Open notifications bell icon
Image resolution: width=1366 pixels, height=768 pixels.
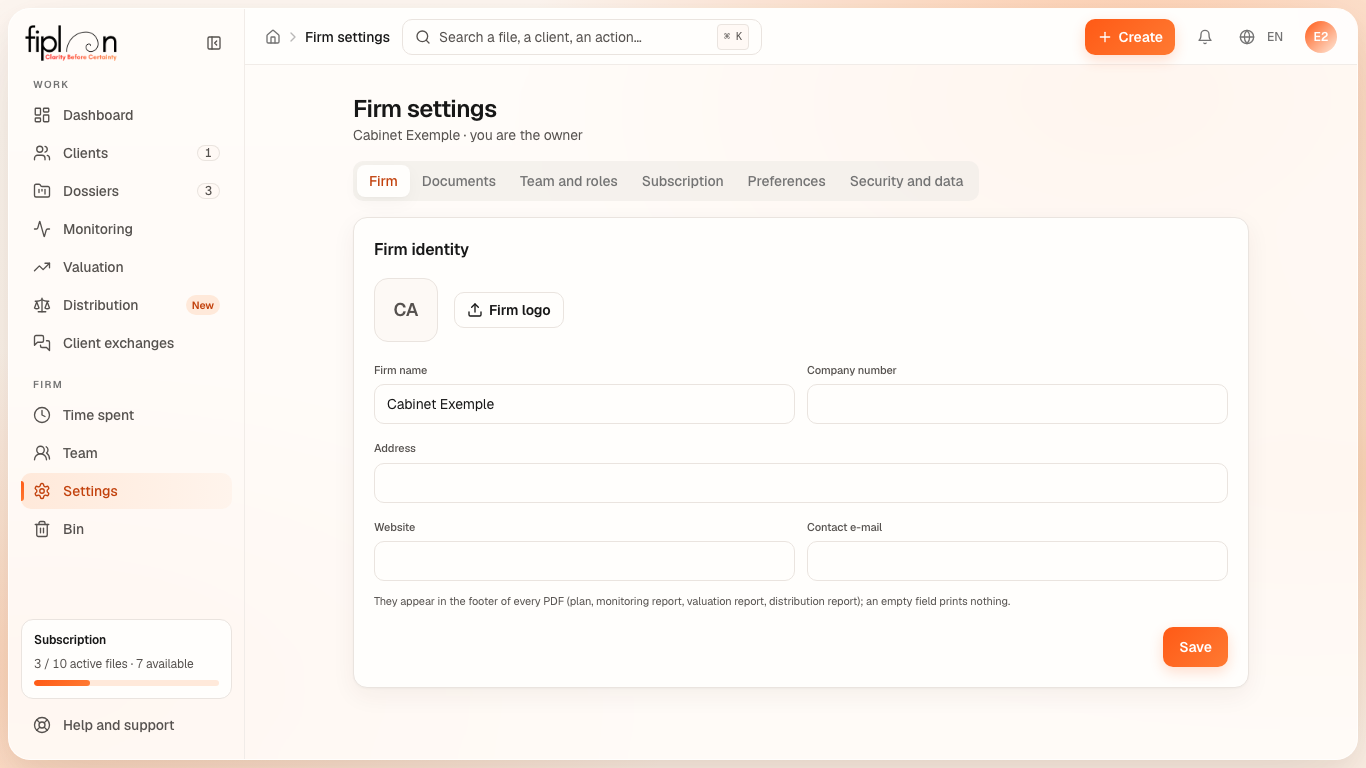point(1205,37)
